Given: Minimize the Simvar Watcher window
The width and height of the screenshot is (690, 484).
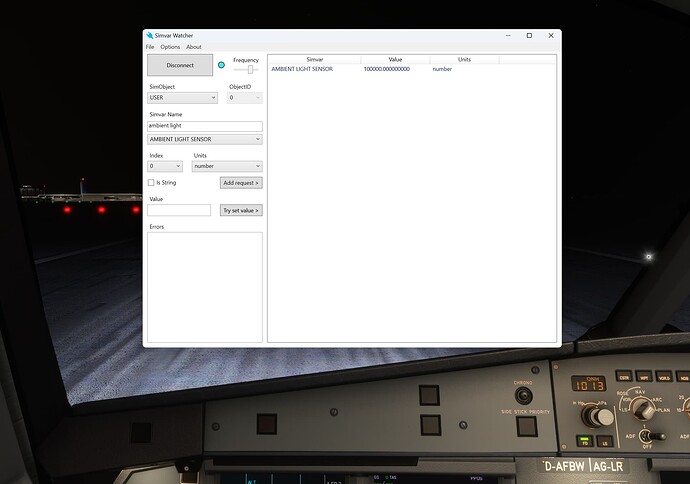Looking at the screenshot, I should point(508,36).
